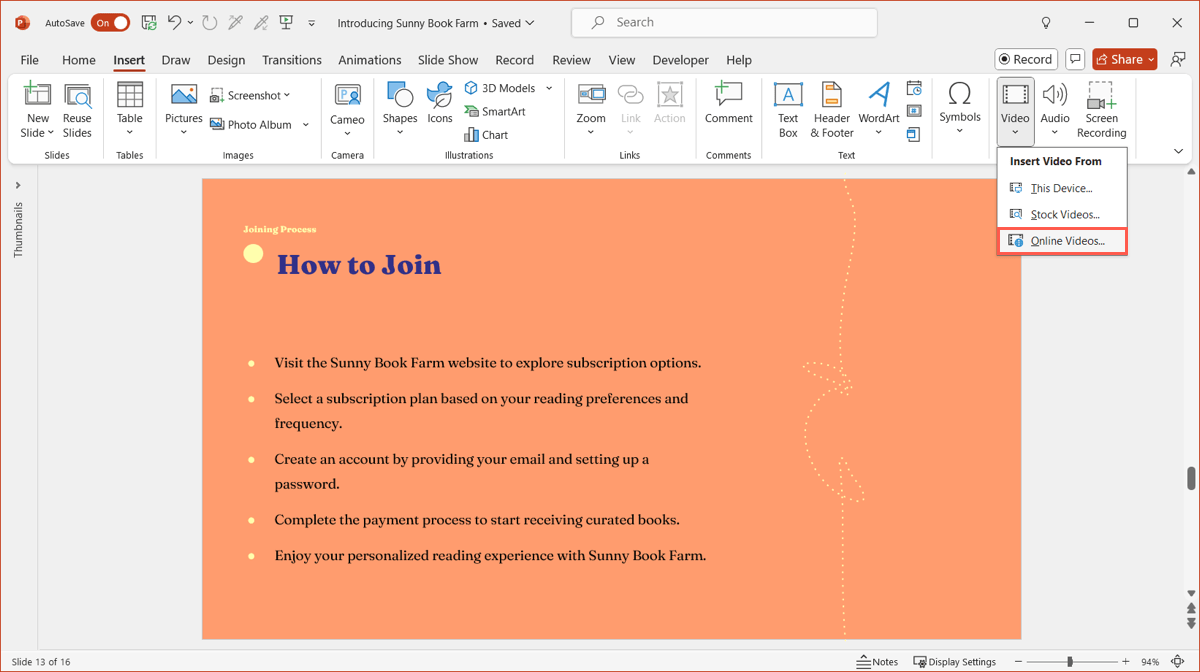Insert Object icon in Text group
The image size is (1200, 672).
914,134
